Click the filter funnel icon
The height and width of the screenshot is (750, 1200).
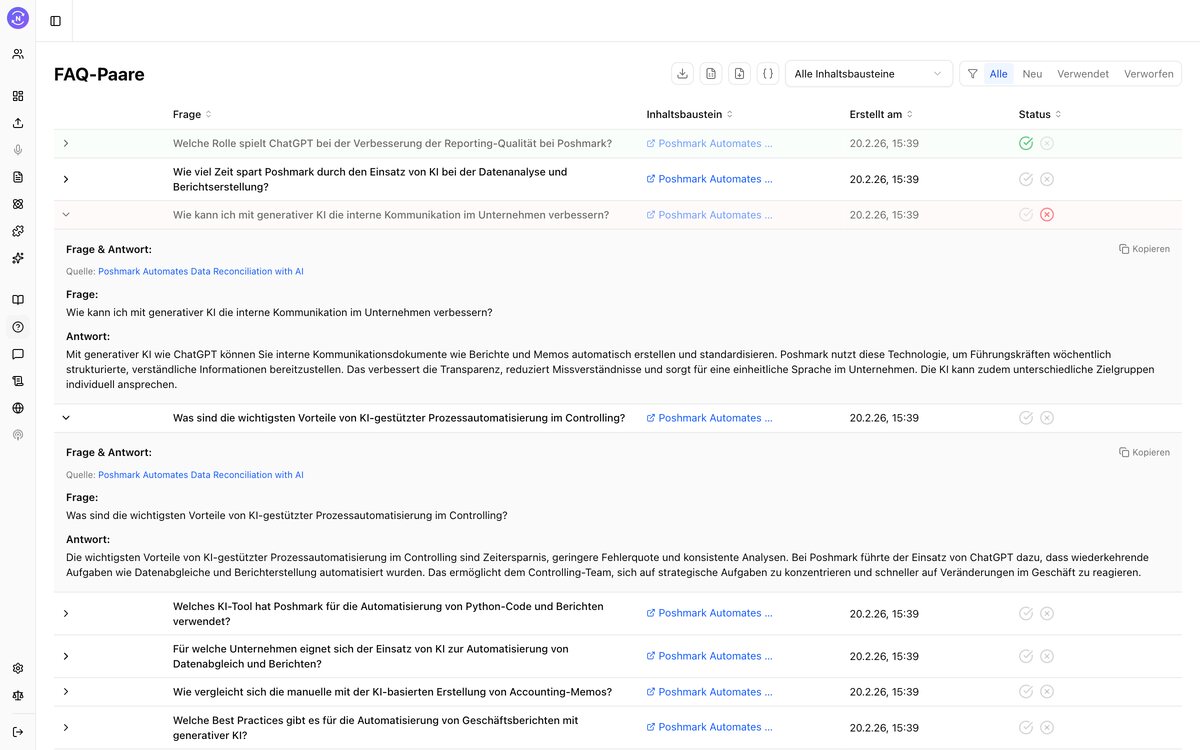click(x=973, y=74)
